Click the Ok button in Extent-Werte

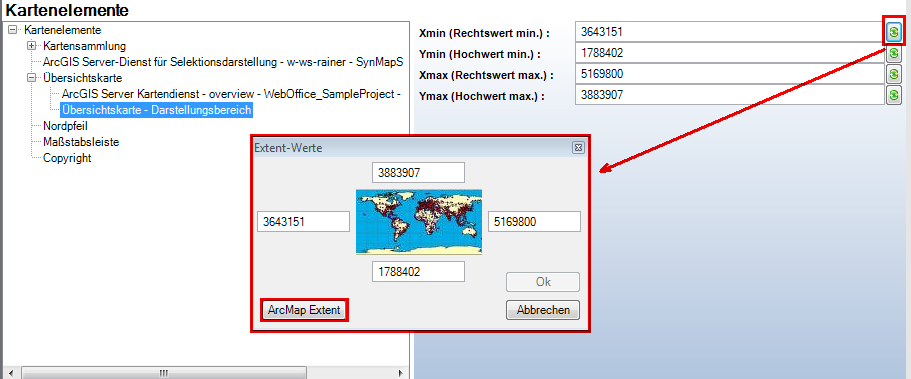click(x=543, y=282)
